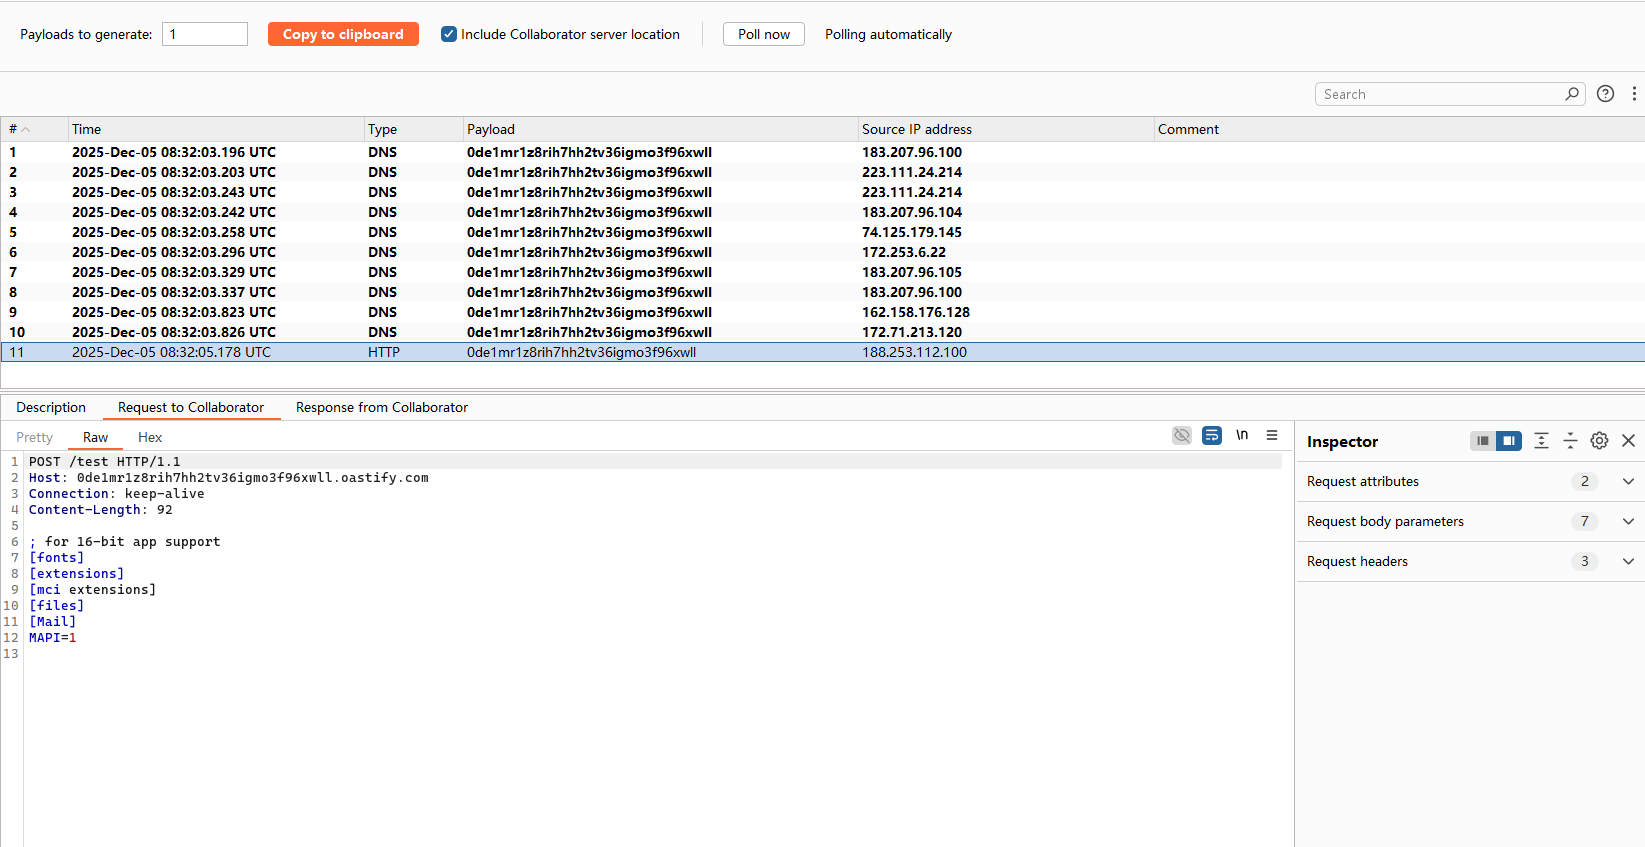The width and height of the screenshot is (1645, 847).
Task: Toggle hidden characters visibility eye icon
Action: click(x=1182, y=435)
